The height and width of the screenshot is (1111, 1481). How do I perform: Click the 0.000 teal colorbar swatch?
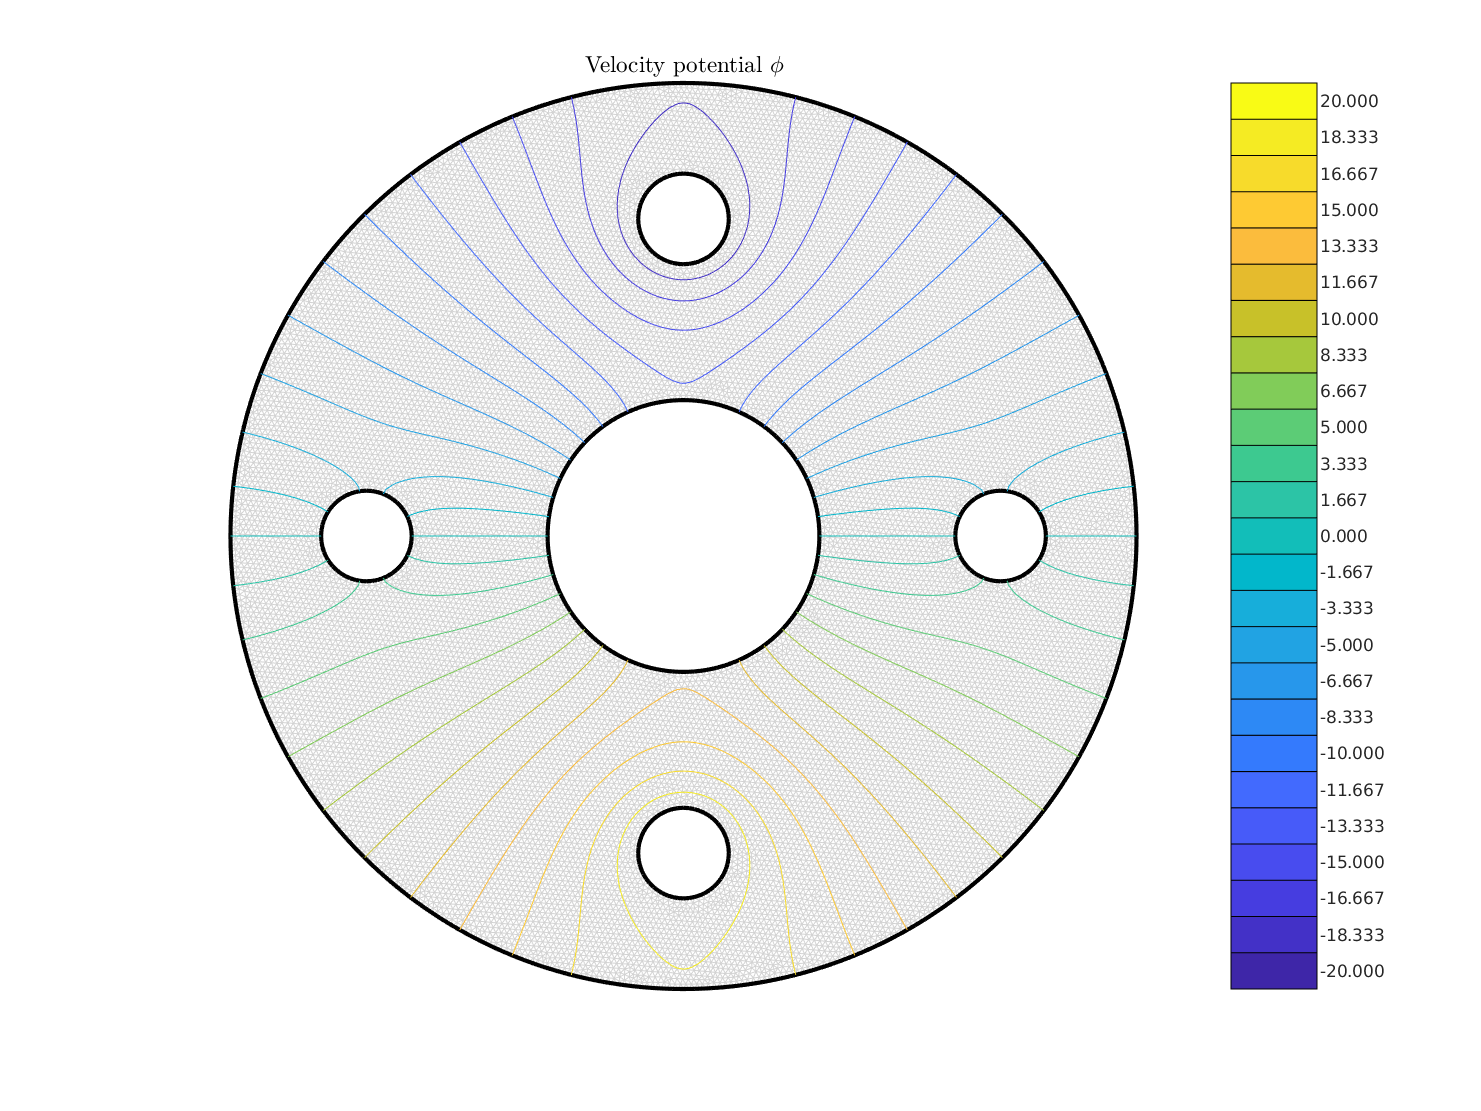[1273, 536]
